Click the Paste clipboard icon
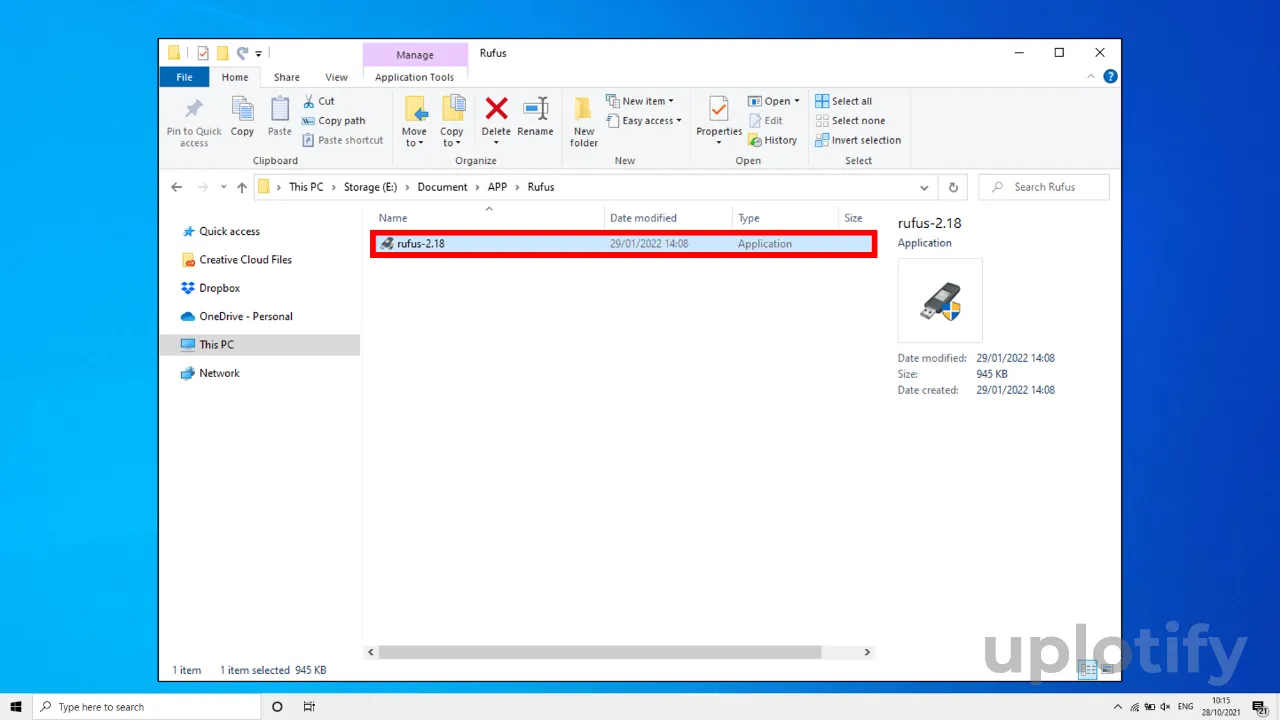1280x720 pixels. (x=280, y=109)
